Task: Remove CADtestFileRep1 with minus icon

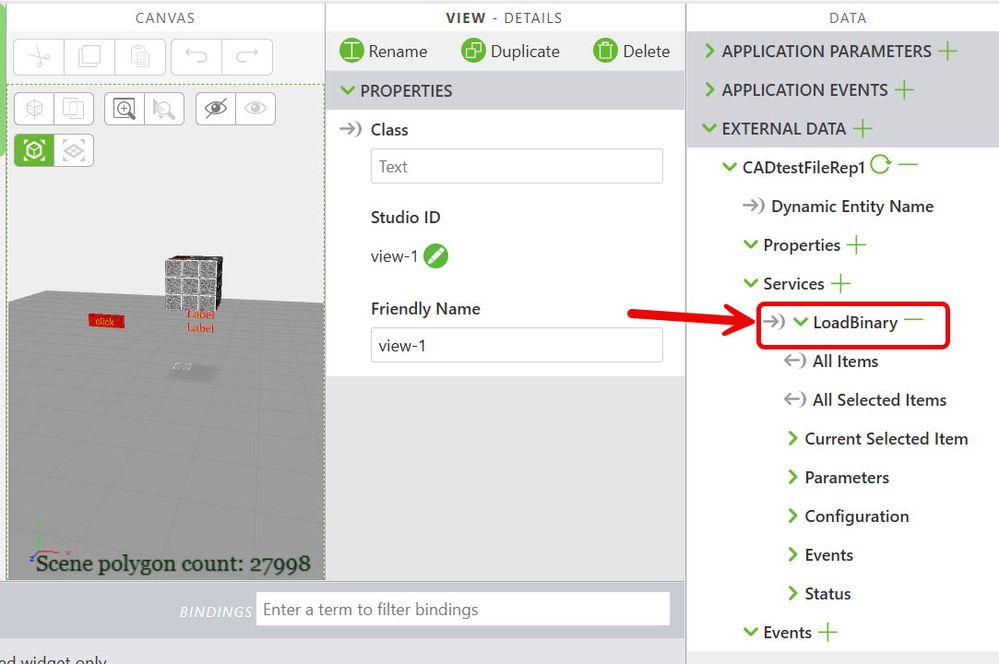Action: pyautogui.click(x=908, y=165)
